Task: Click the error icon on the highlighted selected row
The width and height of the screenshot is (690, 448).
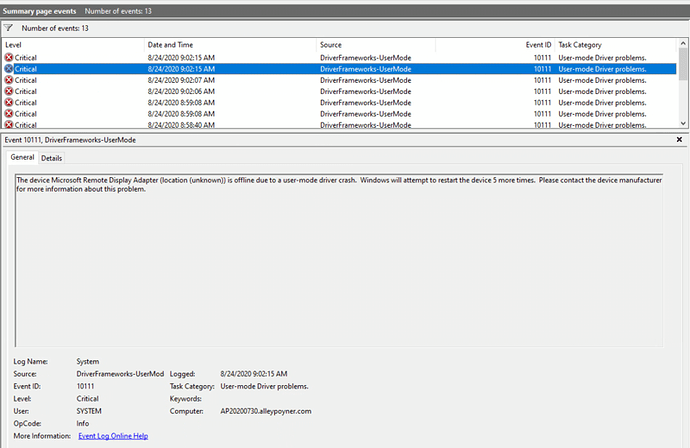Action: pyautogui.click(x=9, y=69)
